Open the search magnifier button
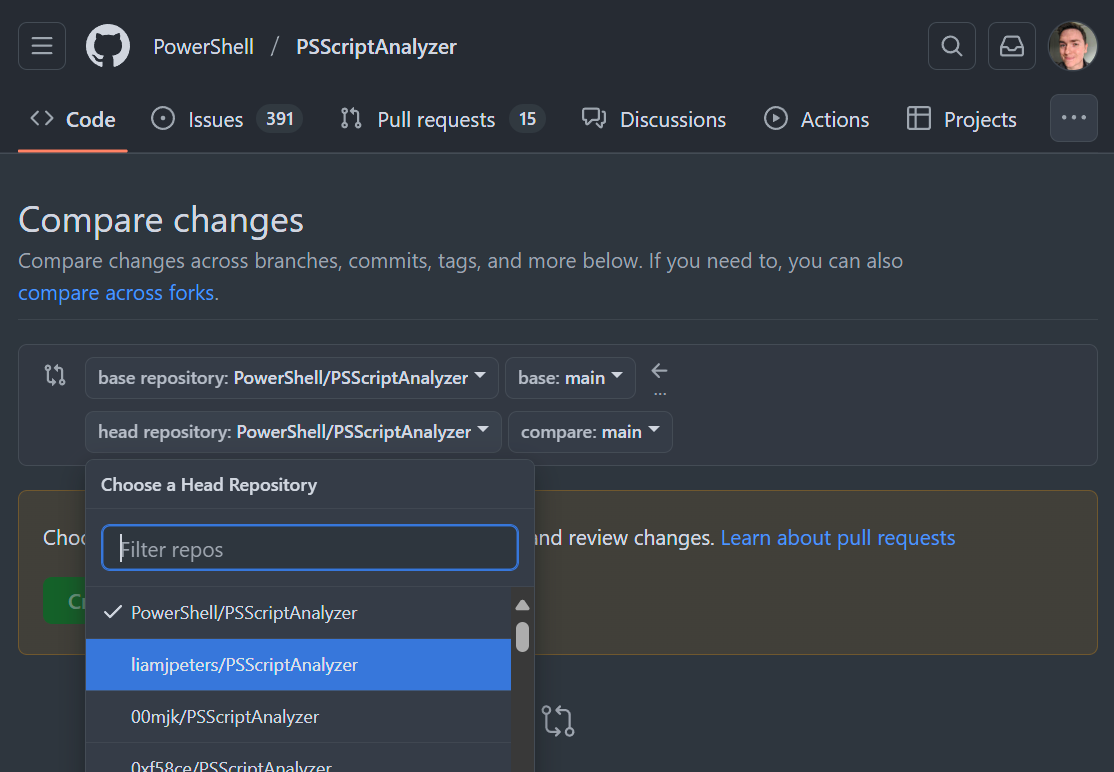Viewport: 1114px width, 772px height. pyautogui.click(x=951, y=46)
